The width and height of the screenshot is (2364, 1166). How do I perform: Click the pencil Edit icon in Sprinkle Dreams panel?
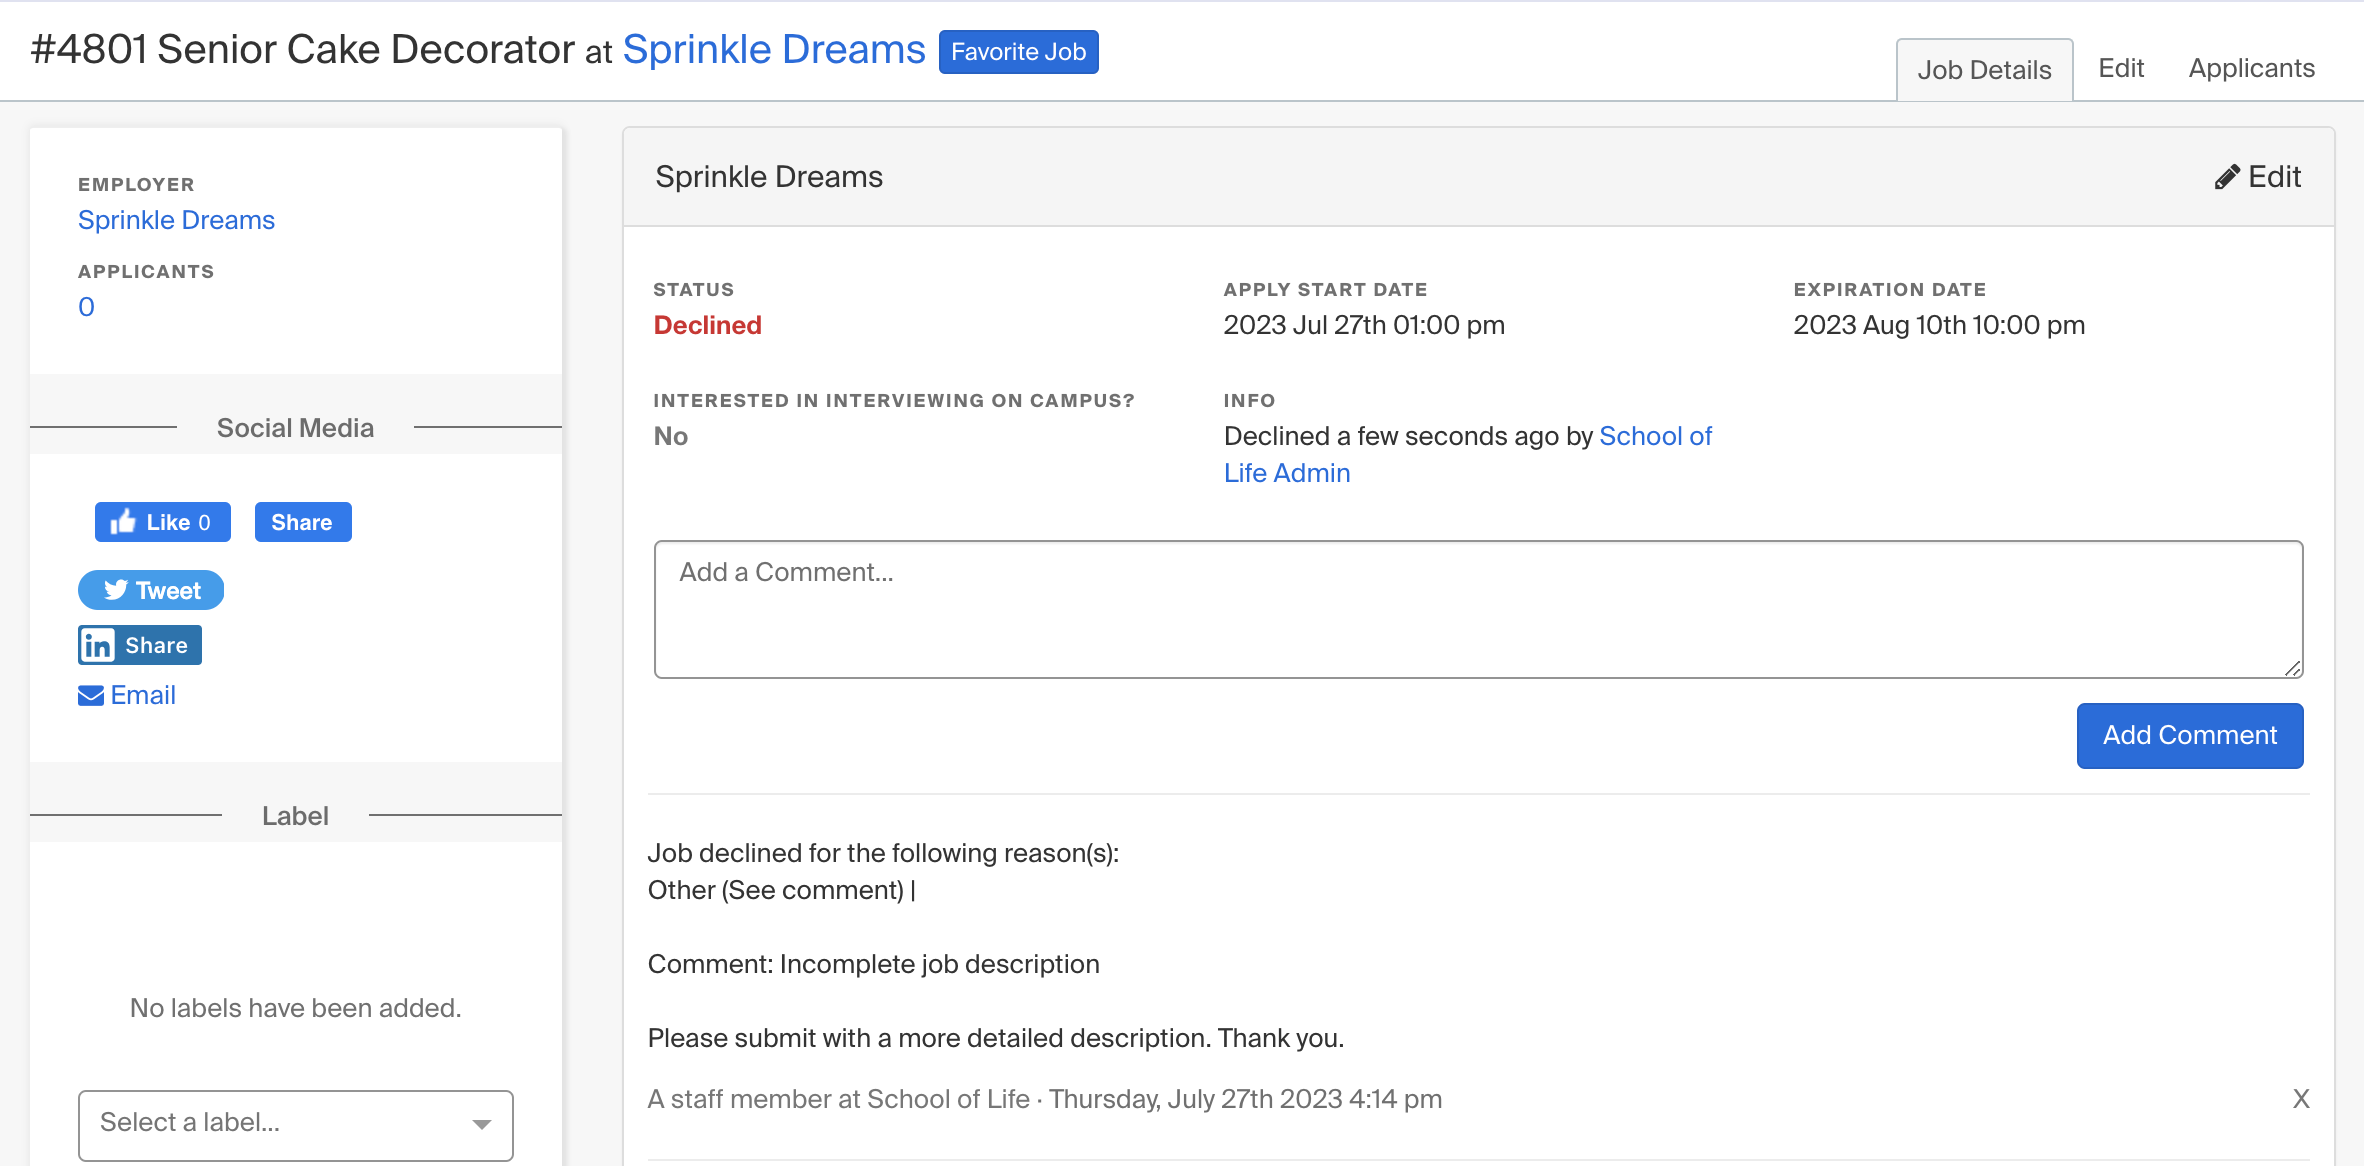tap(2258, 177)
